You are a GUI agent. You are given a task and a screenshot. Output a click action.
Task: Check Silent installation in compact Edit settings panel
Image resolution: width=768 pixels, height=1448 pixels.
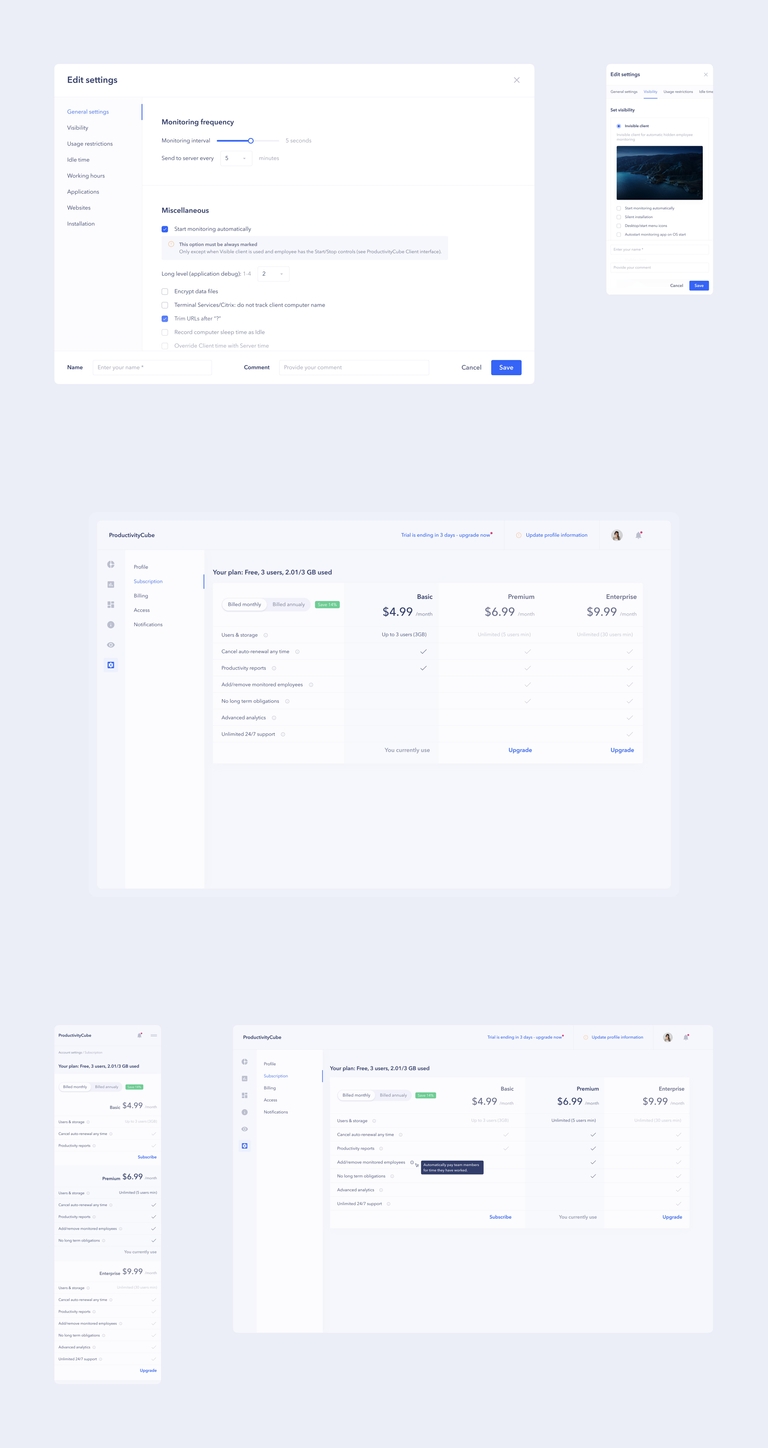(x=619, y=217)
